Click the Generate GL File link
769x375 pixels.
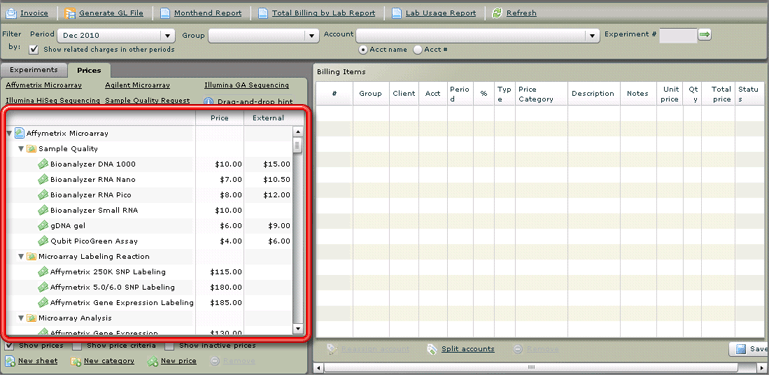tap(111, 13)
